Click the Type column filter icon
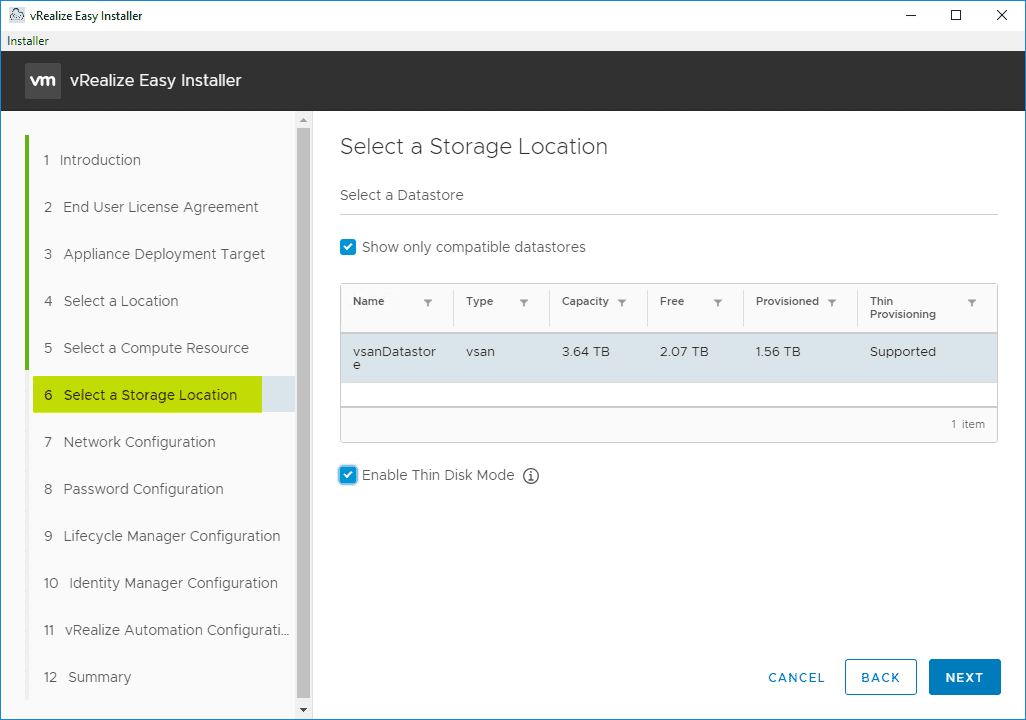This screenshot has width=1026, height=720. [x=524, y=303]
